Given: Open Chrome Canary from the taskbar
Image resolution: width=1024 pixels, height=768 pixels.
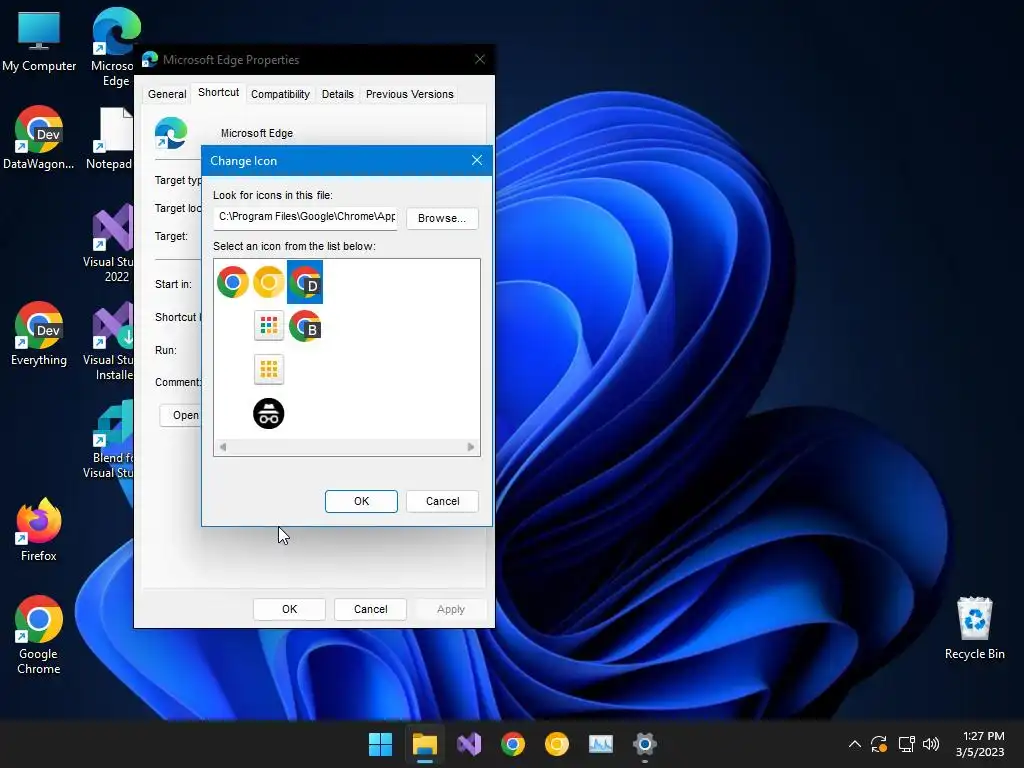Looking at the screenshot, I should (556, 744).
